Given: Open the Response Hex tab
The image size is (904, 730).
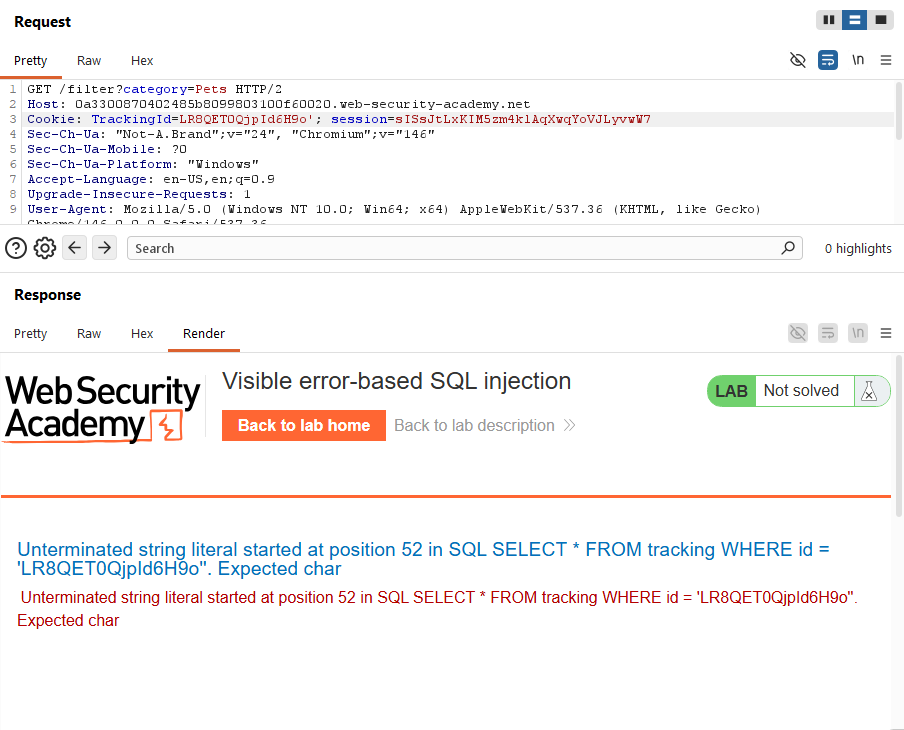Looking at the screenshot, I should point(142,334).
